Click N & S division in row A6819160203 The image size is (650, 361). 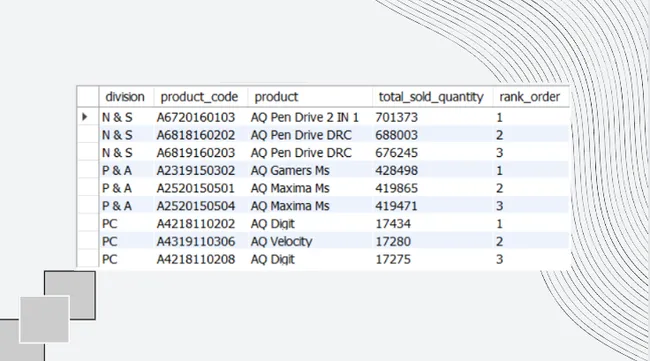pos(117,153)
